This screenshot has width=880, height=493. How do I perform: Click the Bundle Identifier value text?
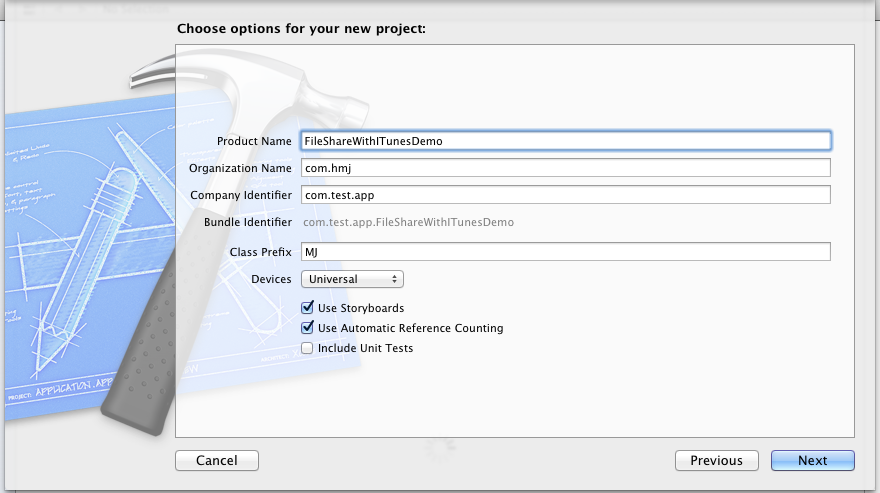point(408,222)
